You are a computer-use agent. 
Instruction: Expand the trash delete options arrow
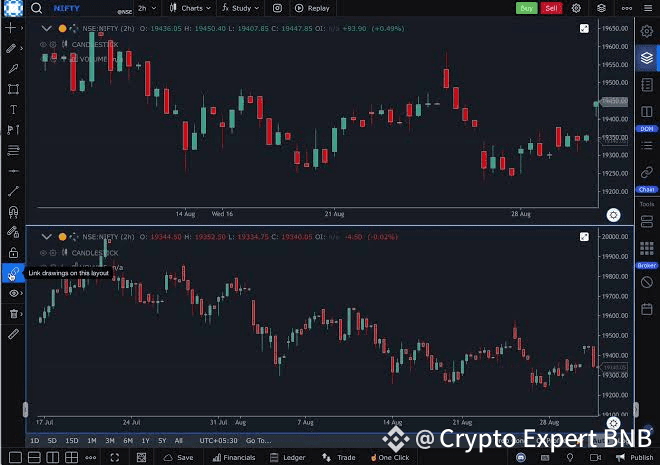coord(22,314)
